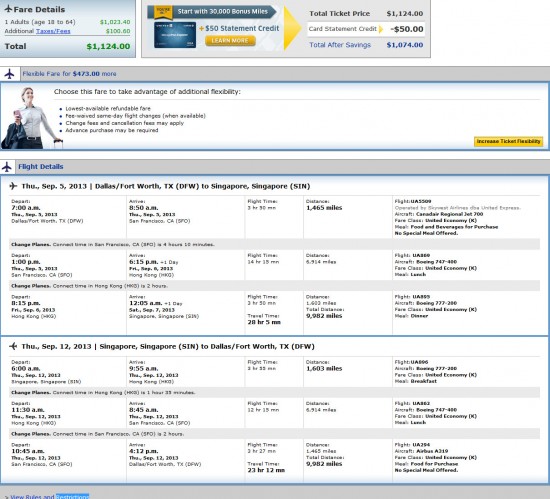Click the outbound plane icon for Sep. 5 flight

[x=13, y=186]
